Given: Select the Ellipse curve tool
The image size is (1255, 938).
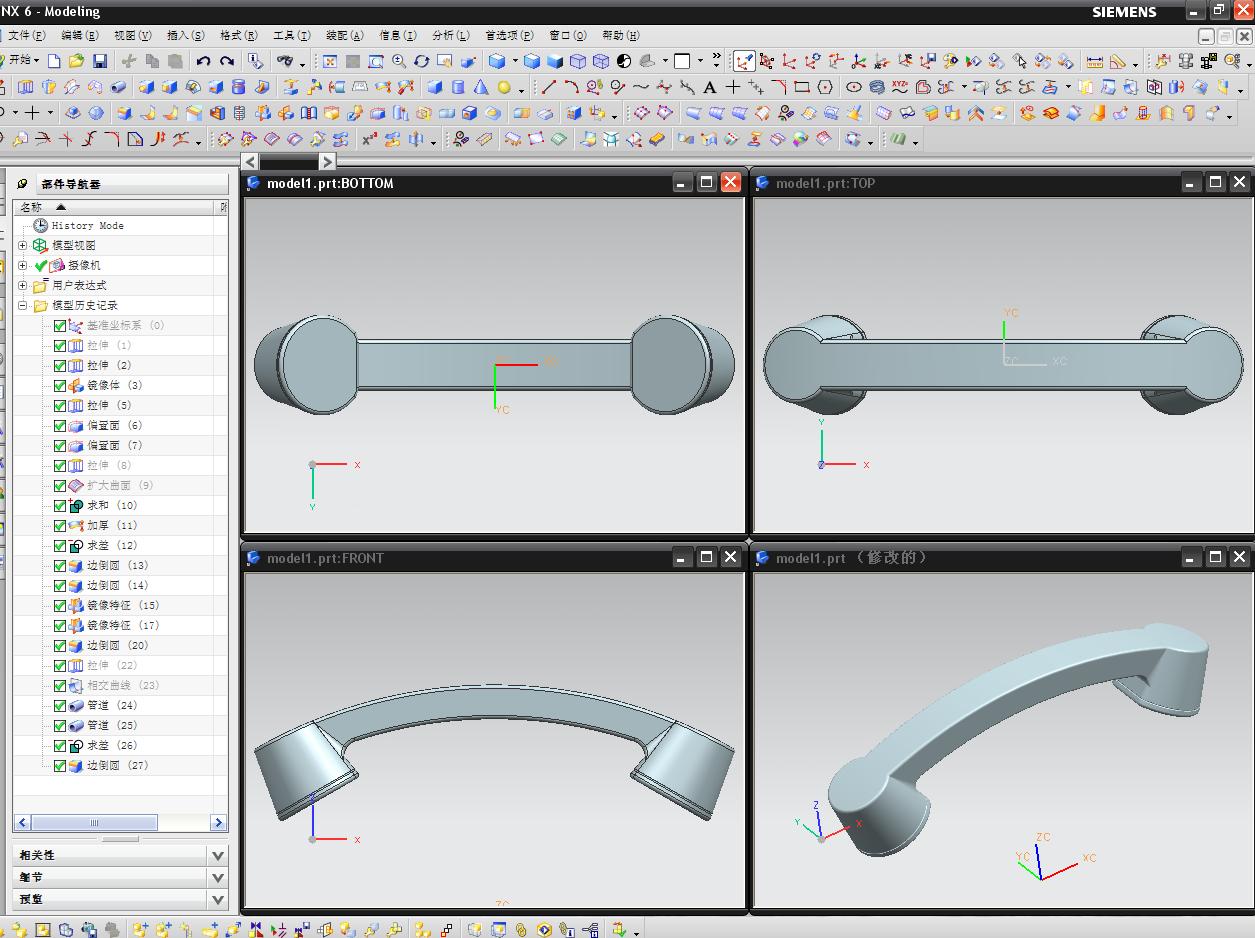Looking at the screenshot, I should point(854,87).
